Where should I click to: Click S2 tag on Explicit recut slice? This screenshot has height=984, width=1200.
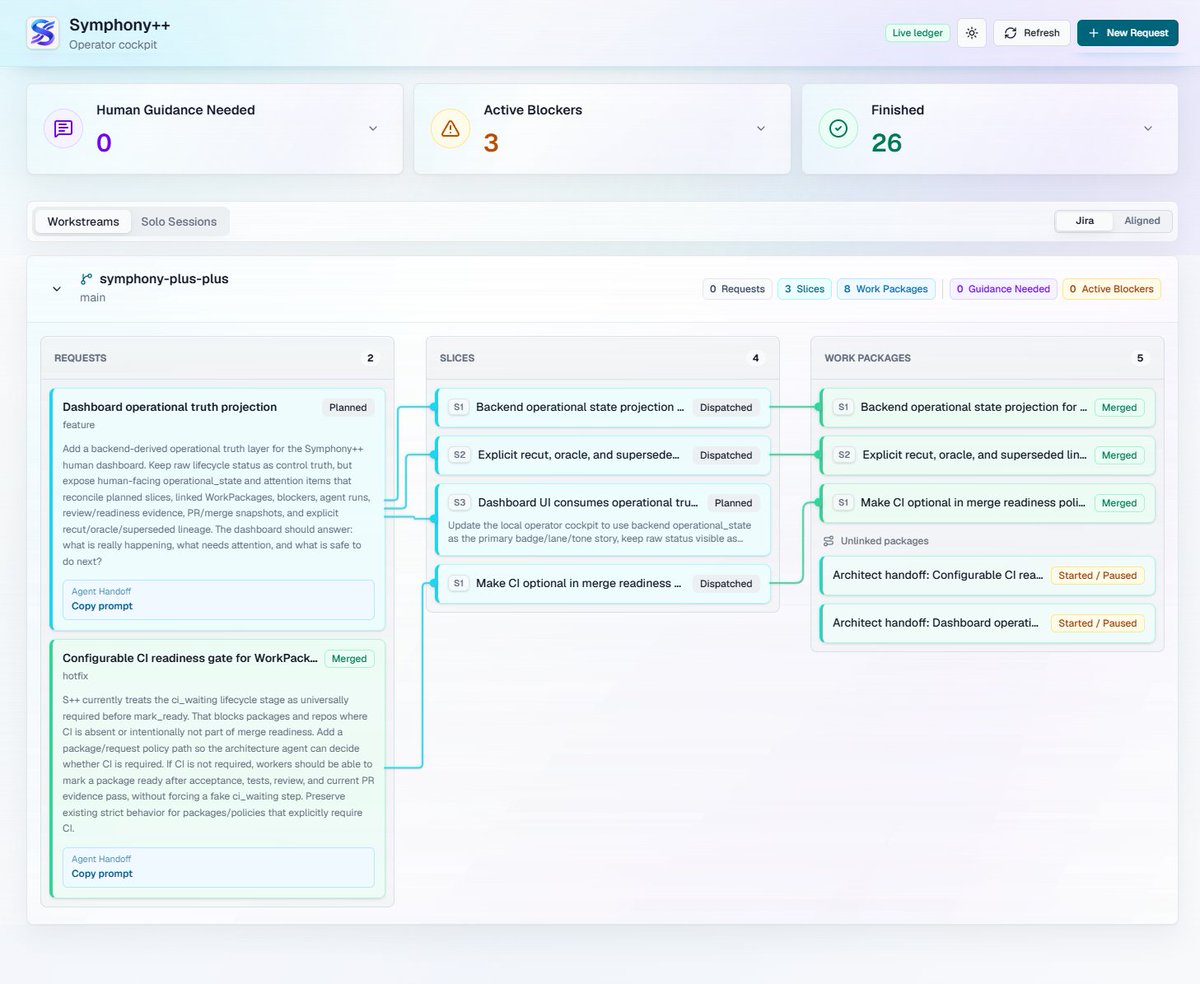(x=459, y=455)
